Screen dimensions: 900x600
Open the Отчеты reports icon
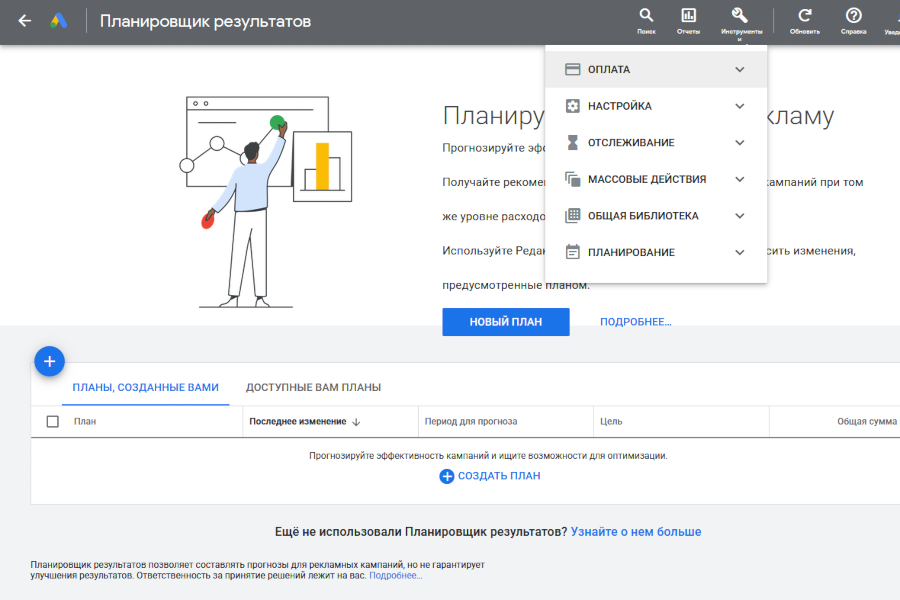click(x=688, y=16)
